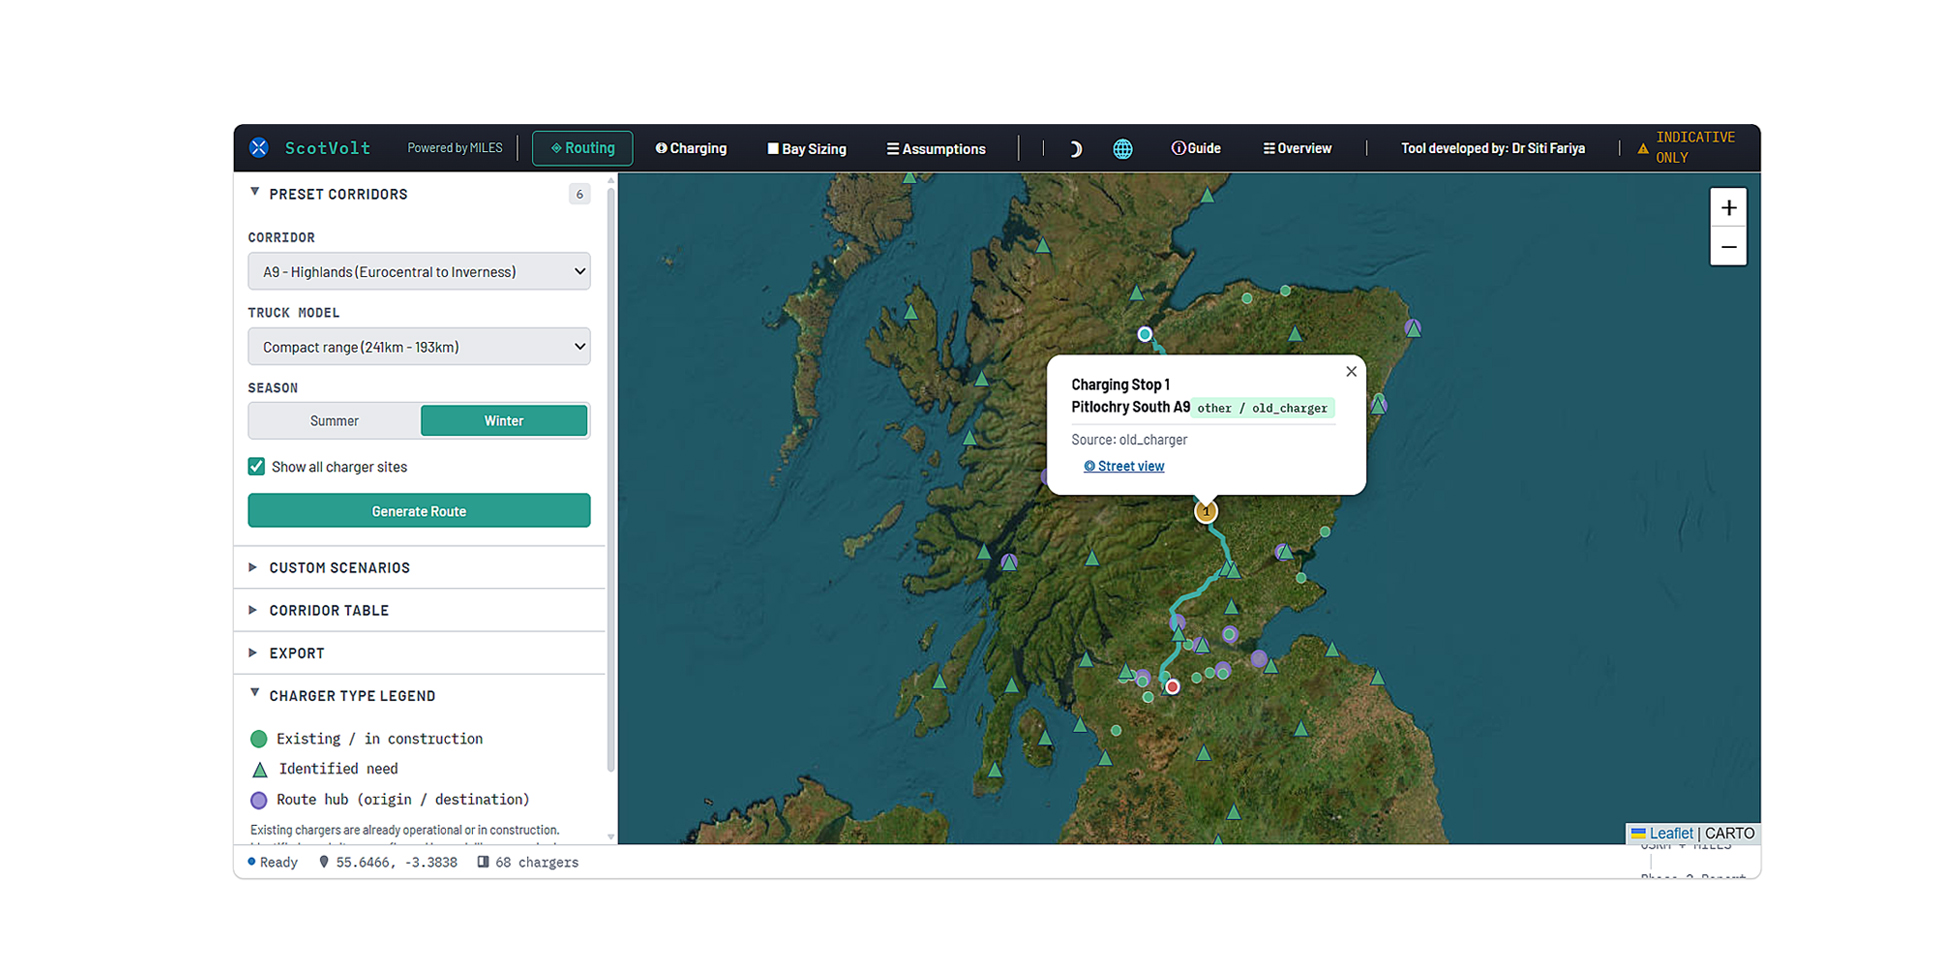The image size is (1960, 960).
Task: Open the globe language icon
Action: tap(1123, 149)
